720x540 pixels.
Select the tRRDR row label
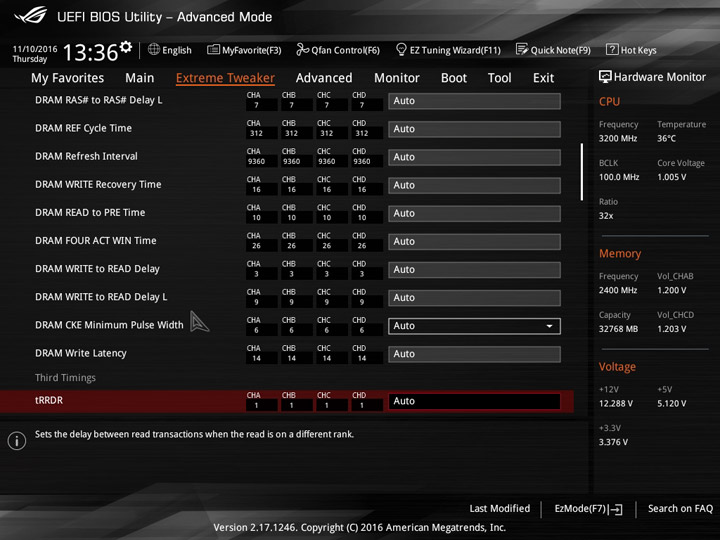(x=49, y=400)
